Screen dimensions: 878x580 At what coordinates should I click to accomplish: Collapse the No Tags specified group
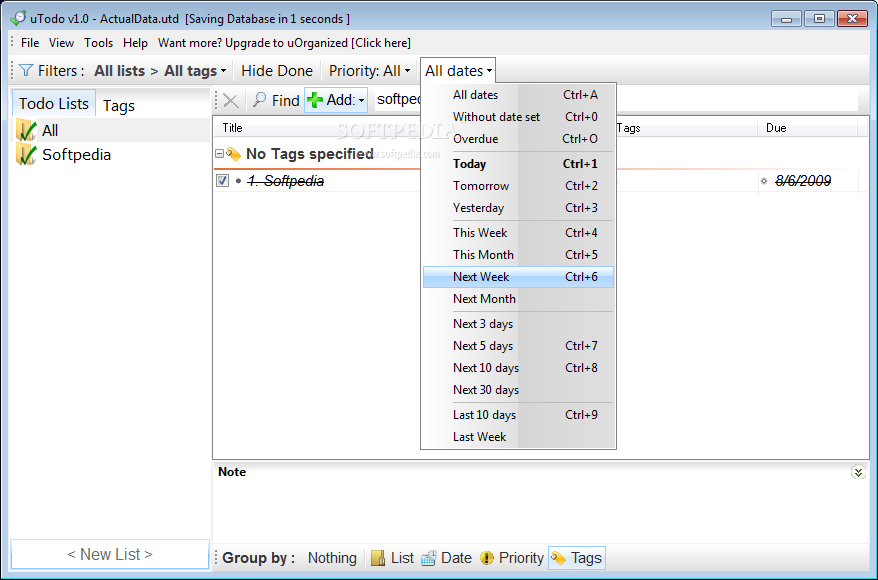[x=220, y=153]
